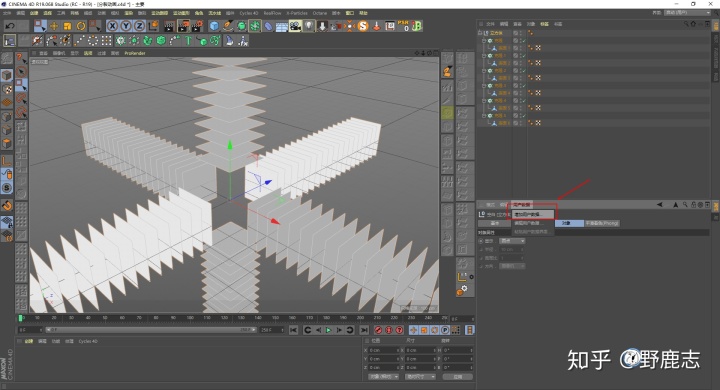Select the Move tool icon
The width and height of the screenshot is (720, 390).
click(54, 26)
